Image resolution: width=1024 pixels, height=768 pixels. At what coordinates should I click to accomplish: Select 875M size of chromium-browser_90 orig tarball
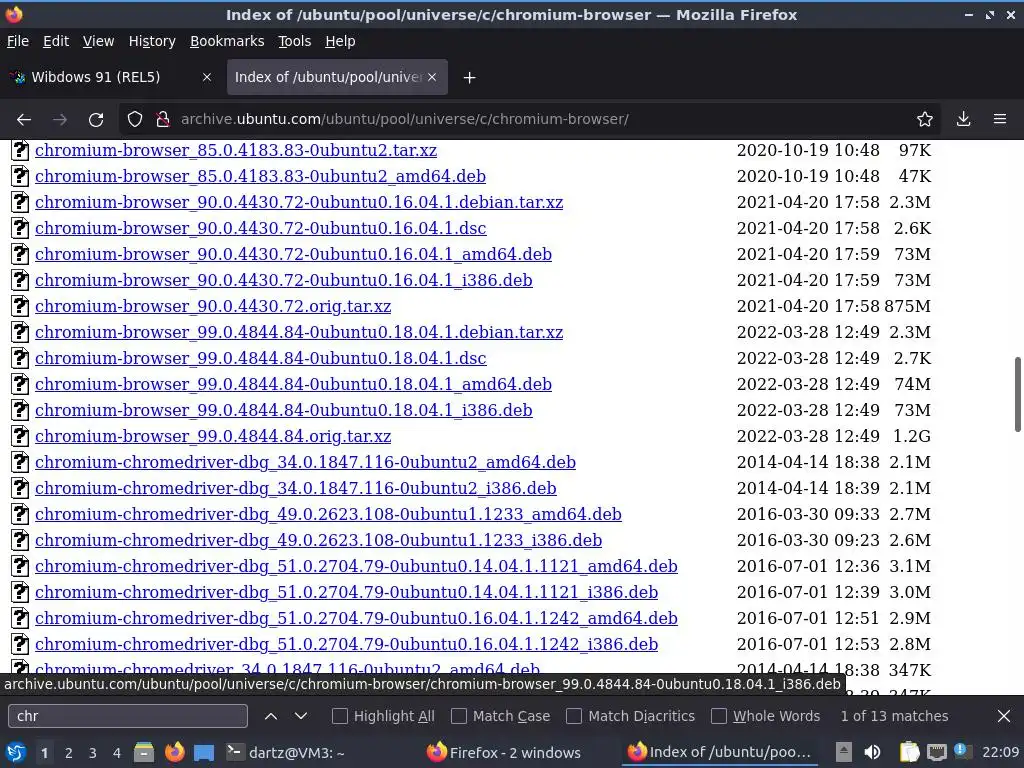tap(908, 306)
